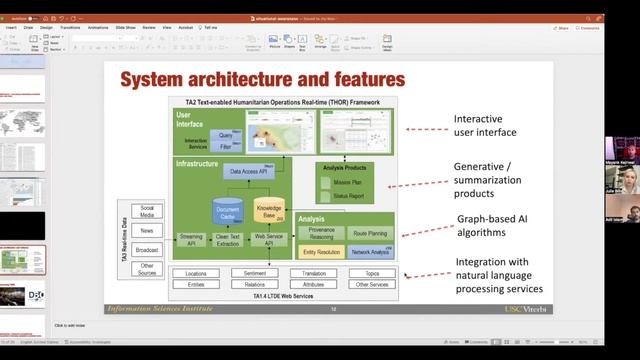
Task: Click the 'Entity Resolution' box on slide
Action: pyautogui.click(x=322, y=252)
